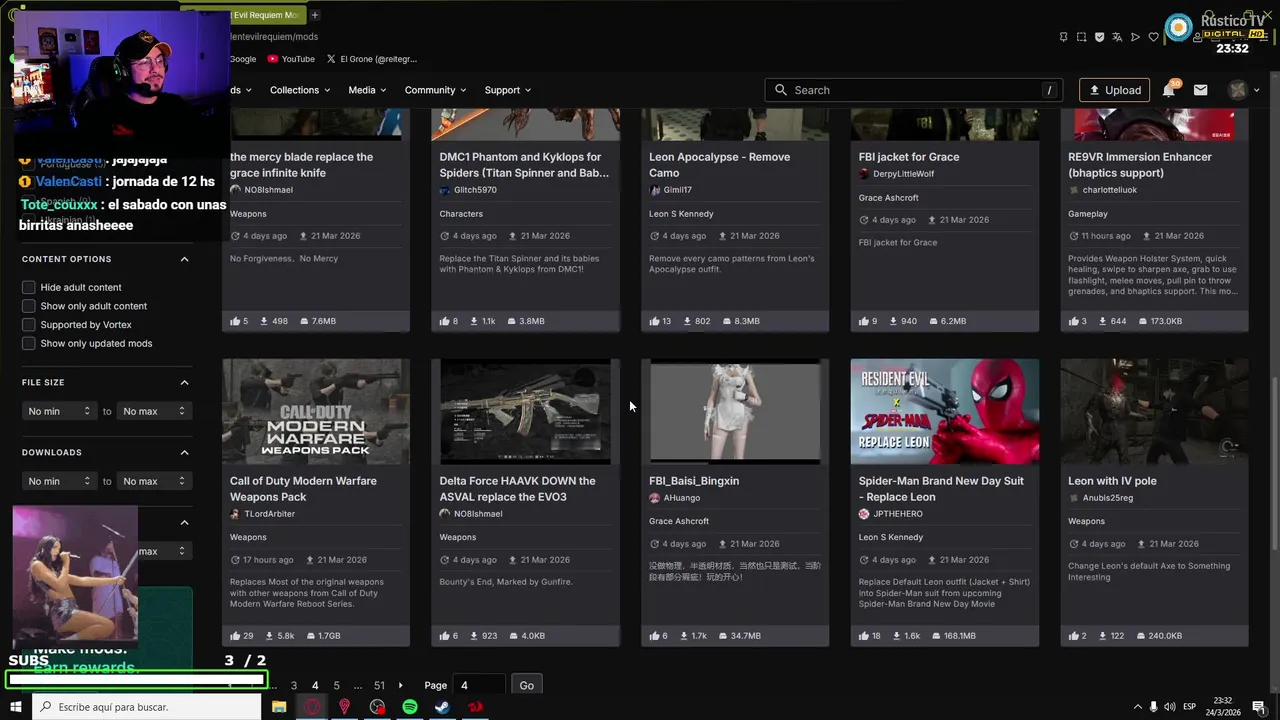
Task: Open FBI_Baisi_Bingxin mod title
Action: [x=694, y=481]
